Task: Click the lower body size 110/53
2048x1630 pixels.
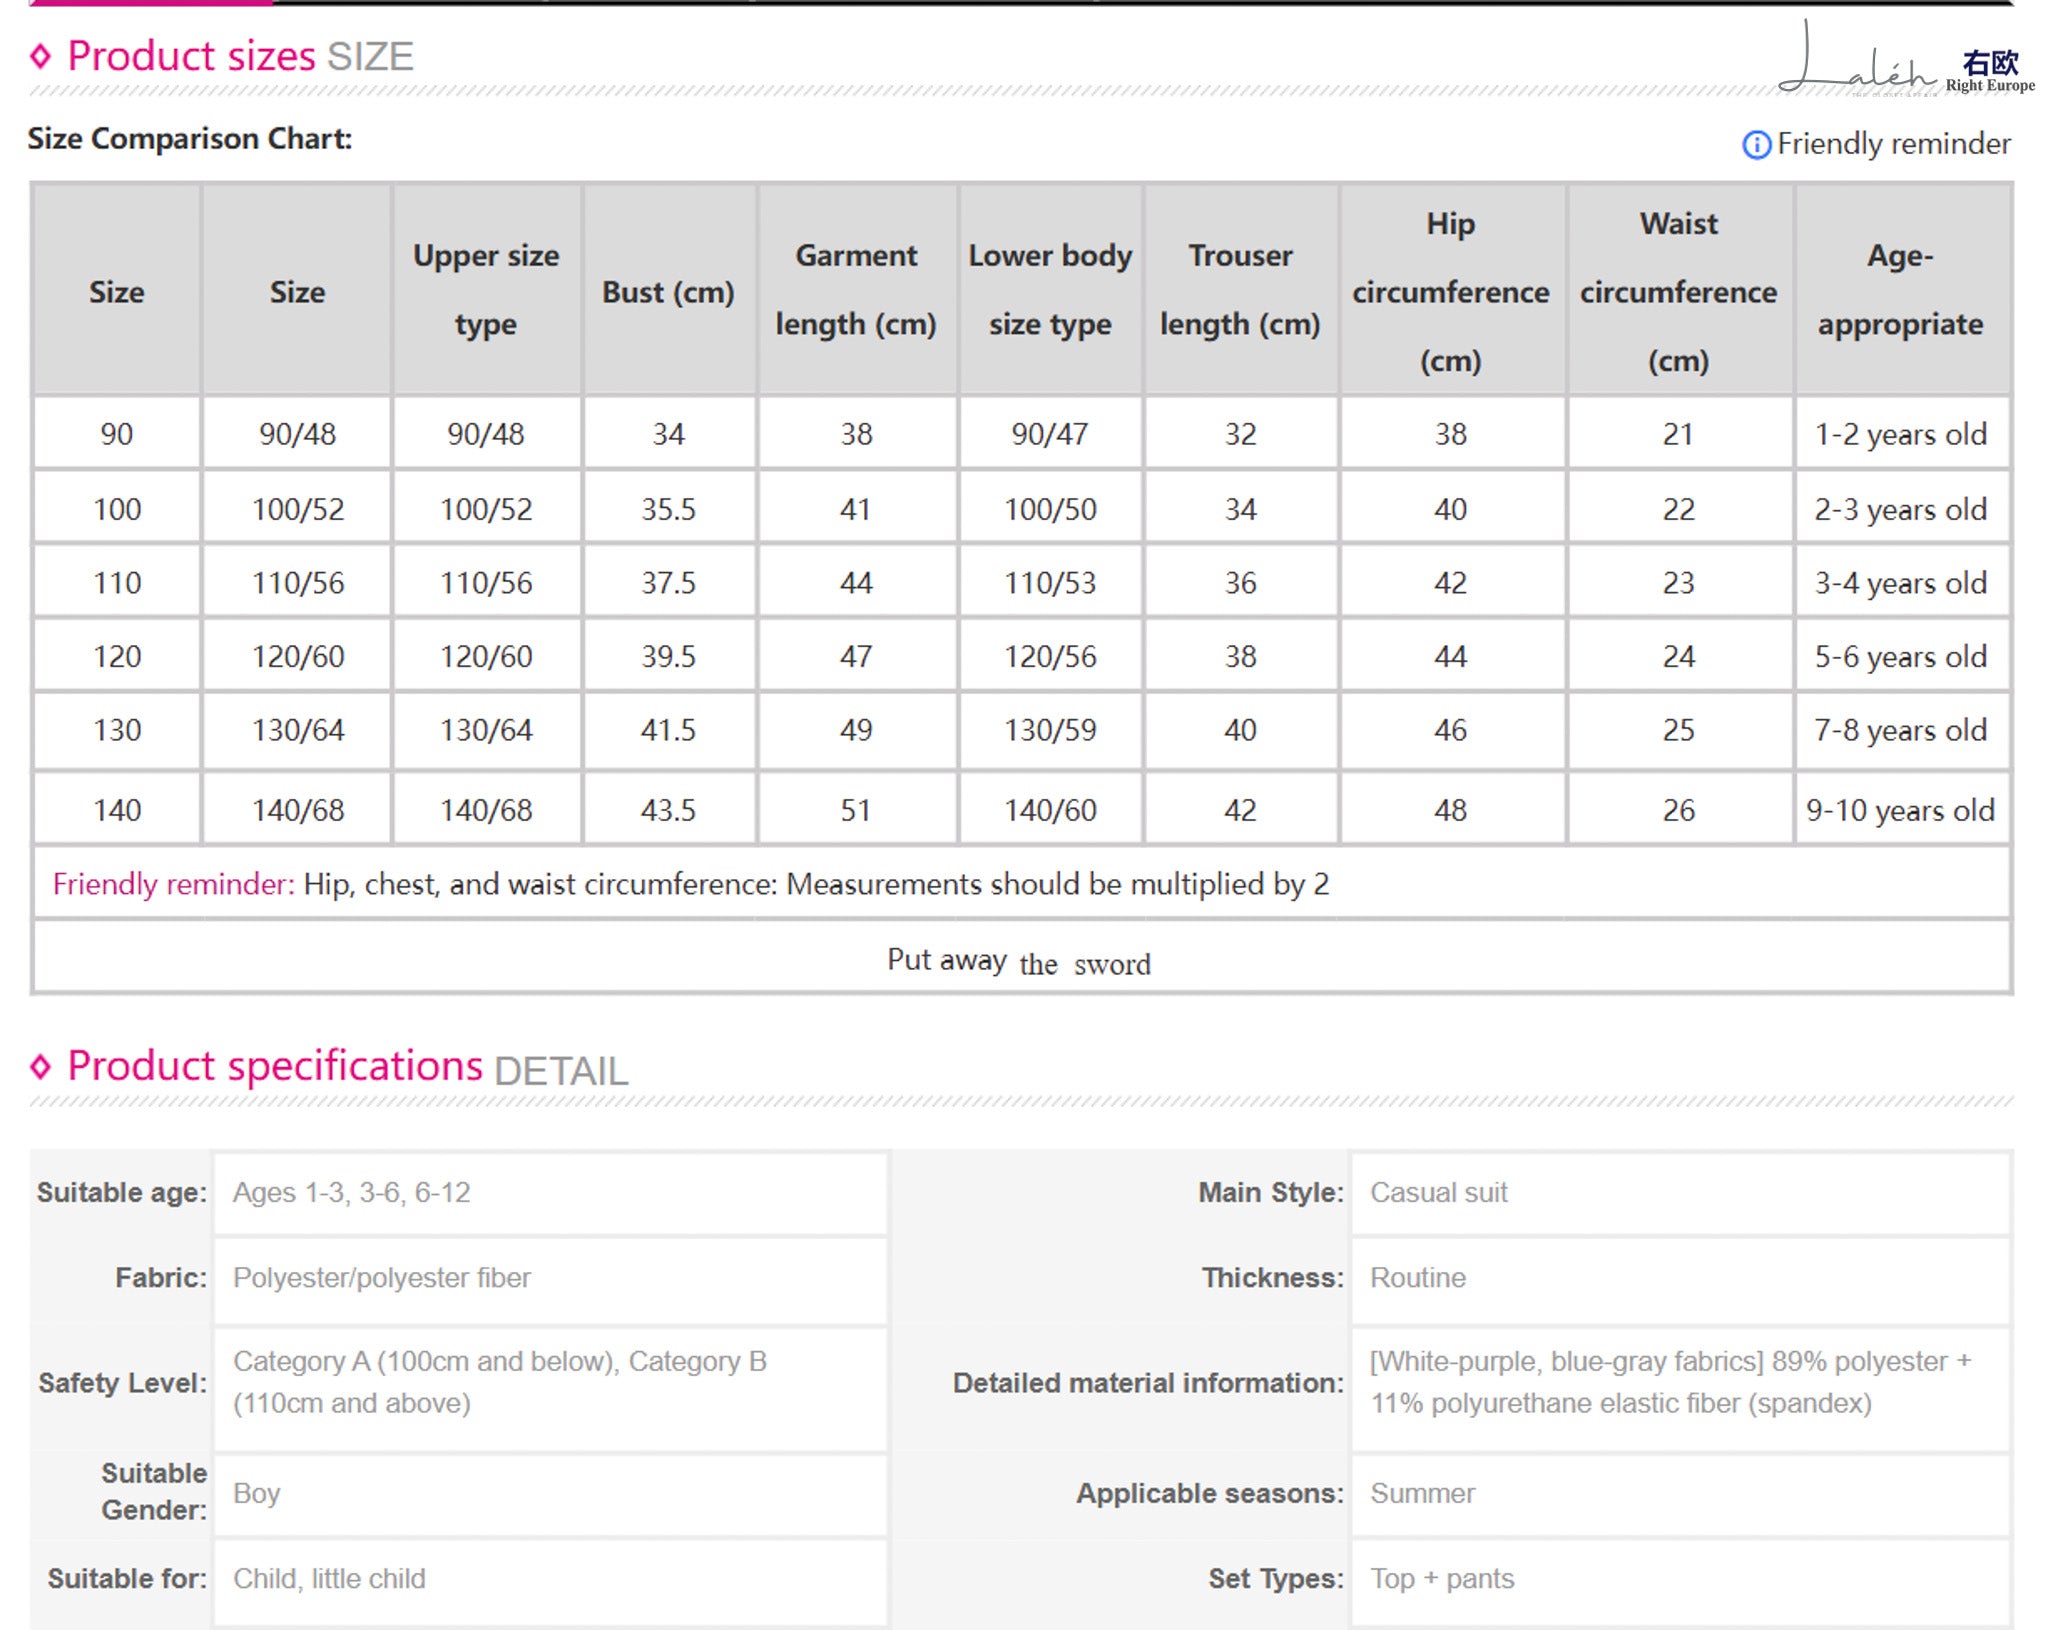Action: click(1050, 583)
